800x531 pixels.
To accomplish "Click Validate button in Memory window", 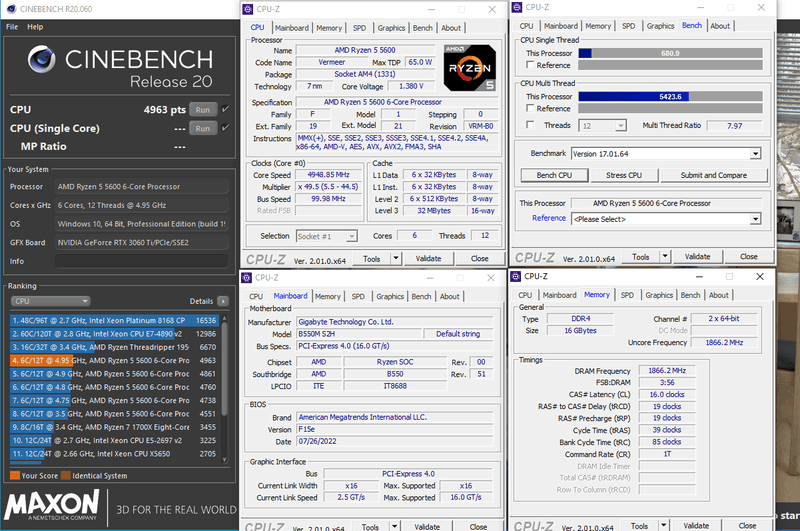I will pyautogui.click(x=696, y=525).
